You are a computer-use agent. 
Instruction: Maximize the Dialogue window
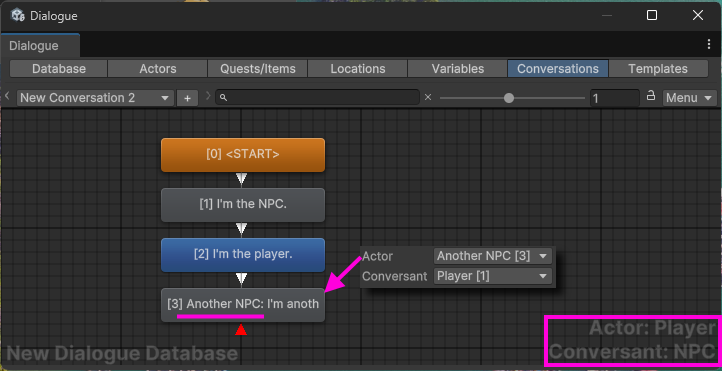pyautogui.click(x=652, y=16)
